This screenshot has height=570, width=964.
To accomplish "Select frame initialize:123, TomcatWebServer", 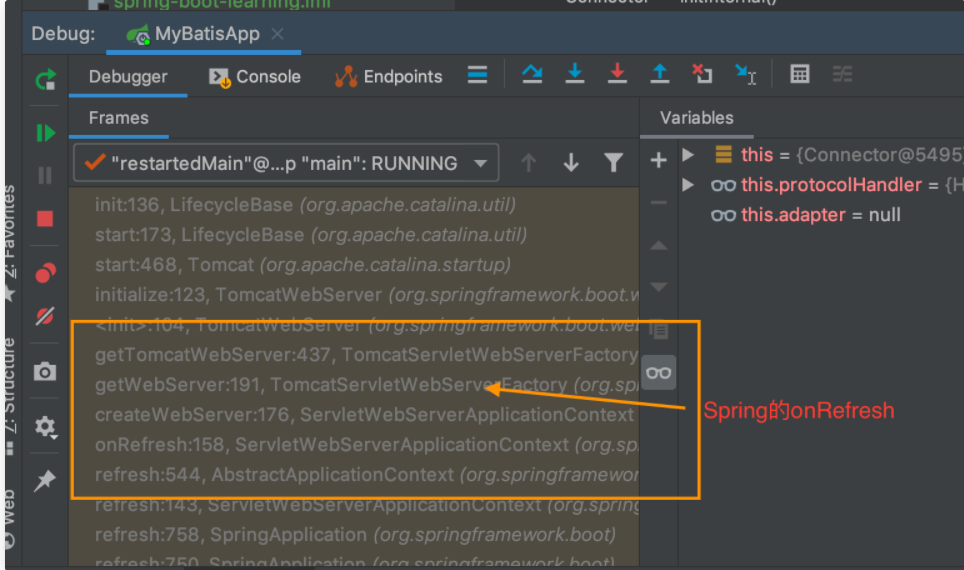I will tap(354, 295).
